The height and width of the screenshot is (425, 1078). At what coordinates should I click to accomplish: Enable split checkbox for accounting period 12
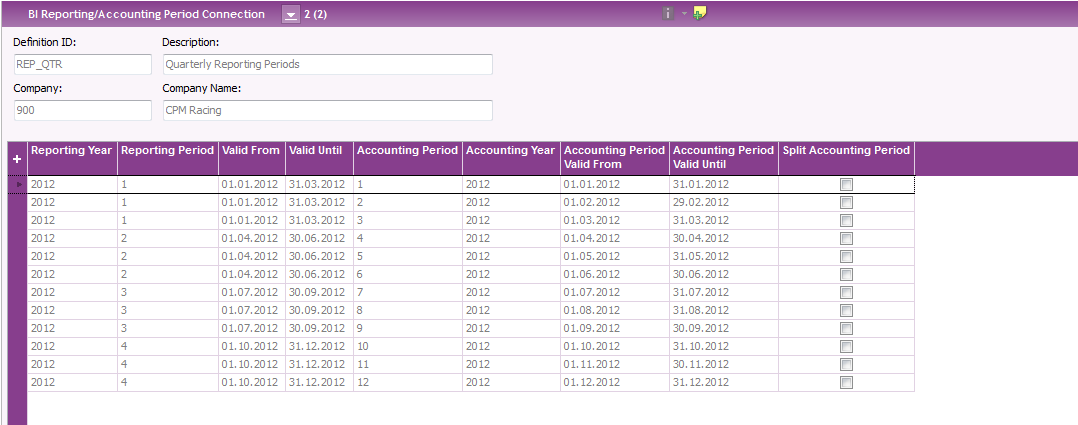click(x=846, y=383)
